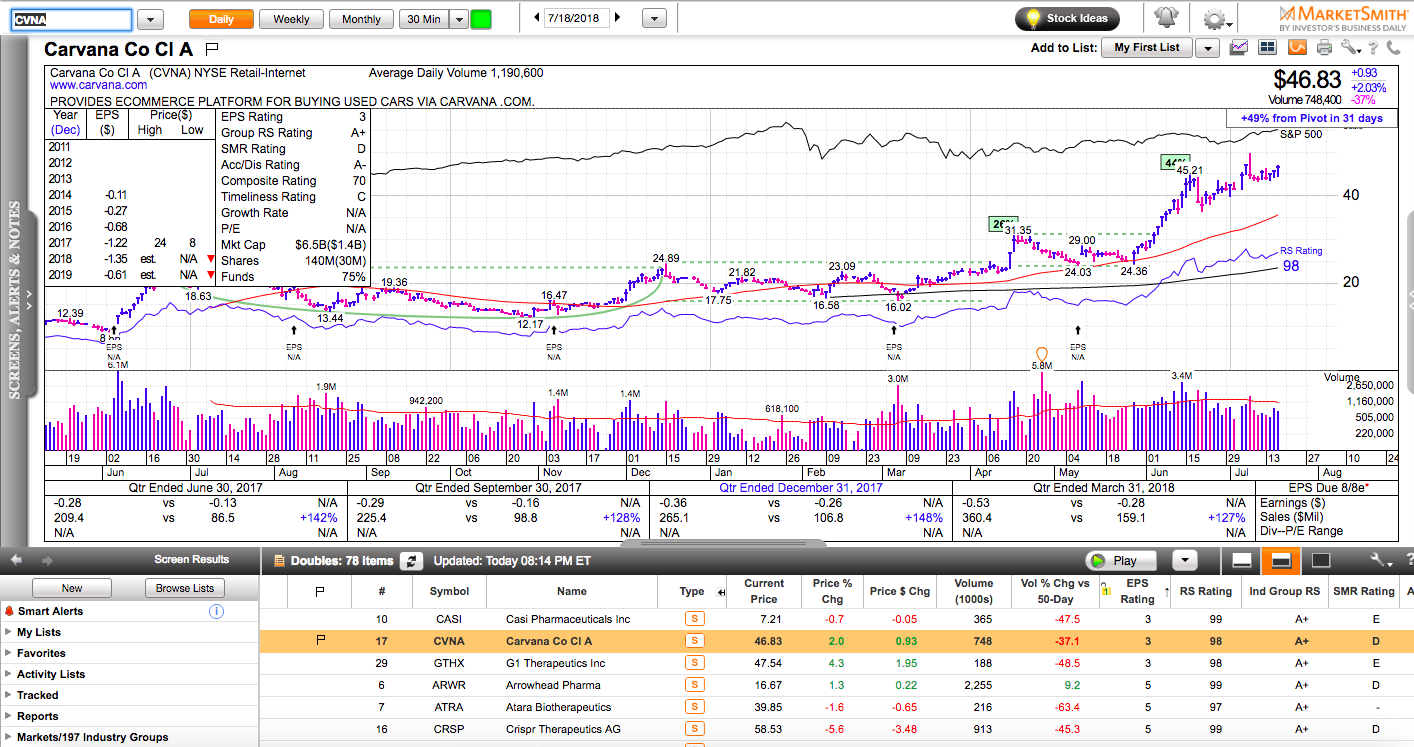Switch to the Daily chart
The image size is (1414, 747).
[221, 19]
